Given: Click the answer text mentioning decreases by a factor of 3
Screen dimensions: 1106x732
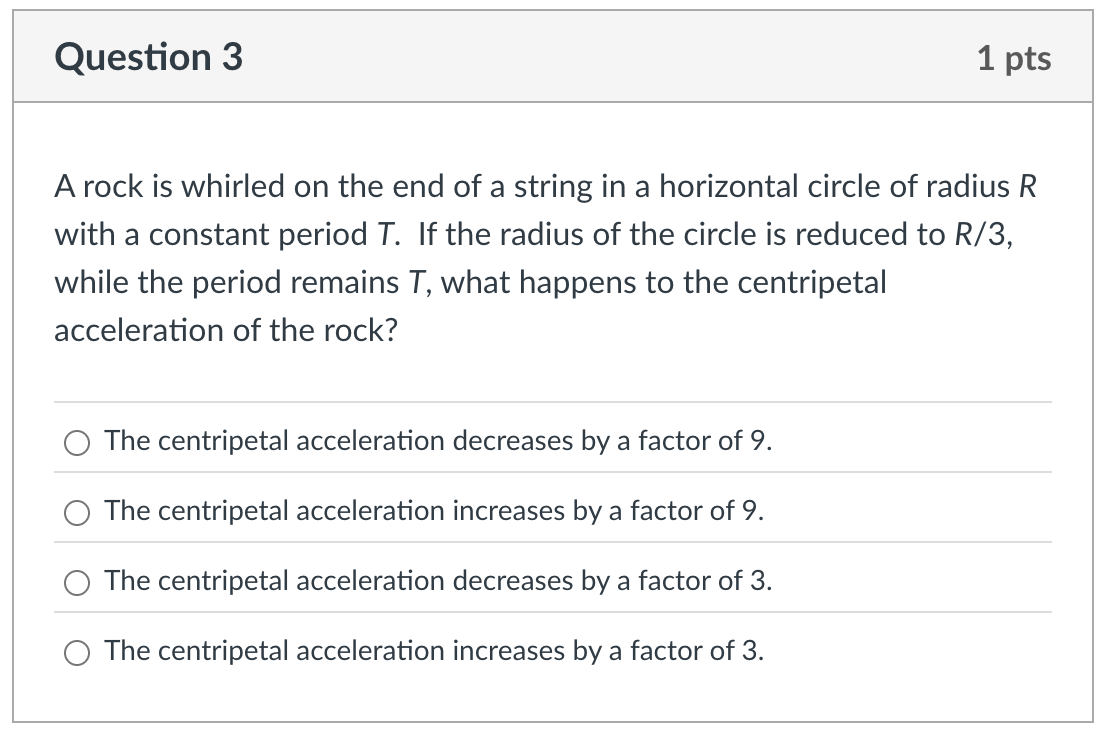Looking at the screenshot, I should click(440, 581).
